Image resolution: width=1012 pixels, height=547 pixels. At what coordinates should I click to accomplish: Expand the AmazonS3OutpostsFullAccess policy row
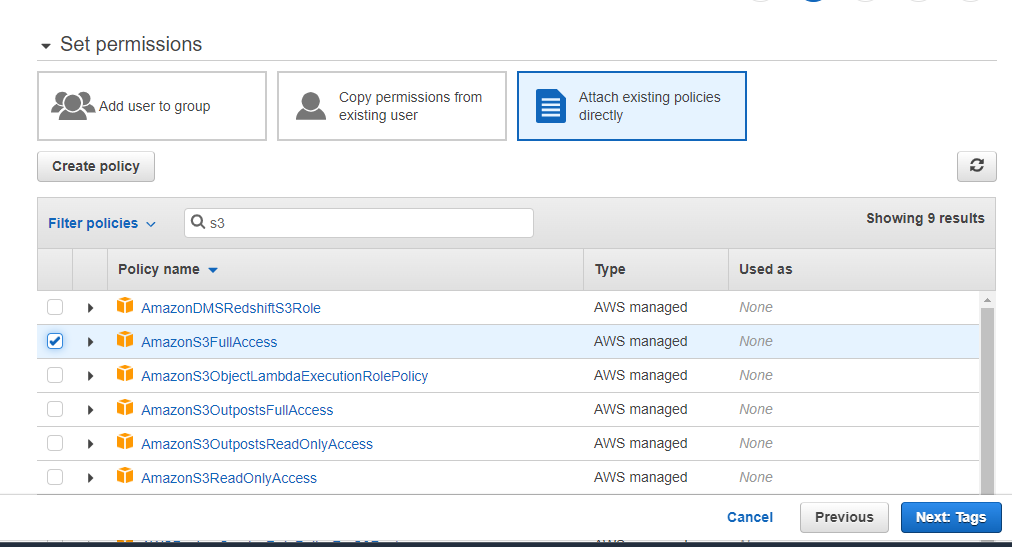(x=90, y=410)
